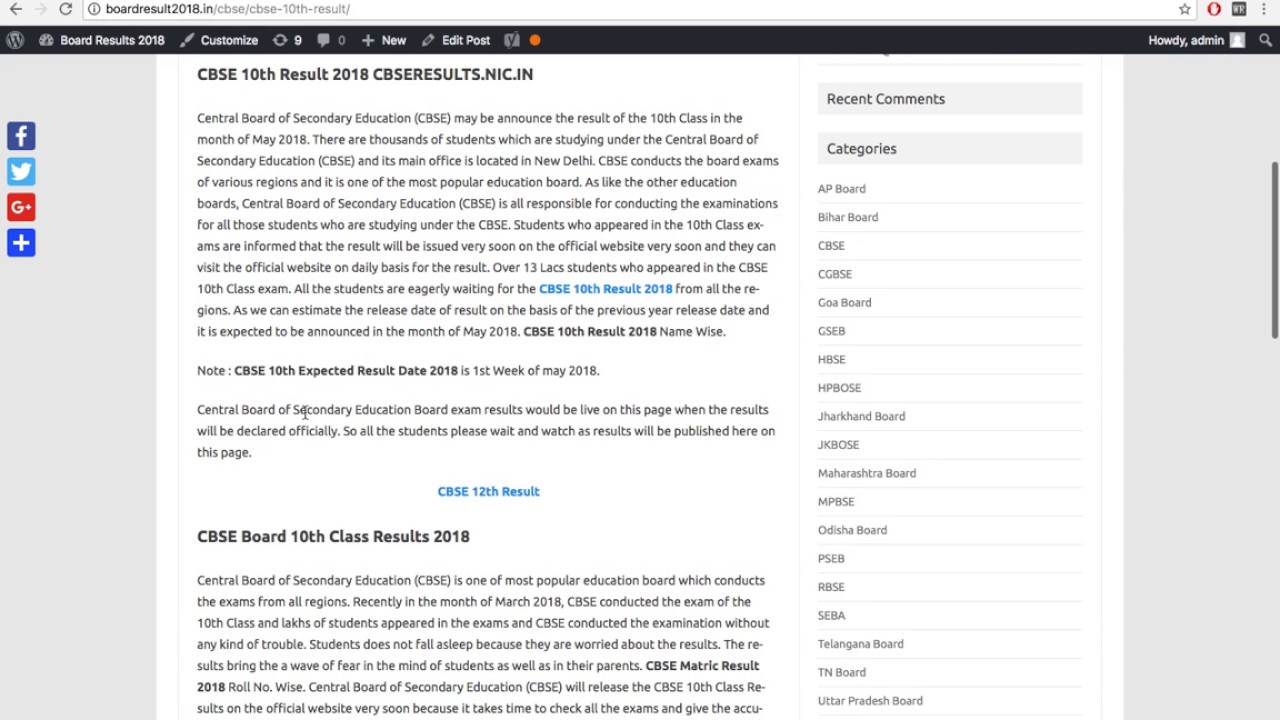Open the Jharkhand Board category
Image resolution: width=1280 pixels, height=720 pixels.
coord(862,417)
